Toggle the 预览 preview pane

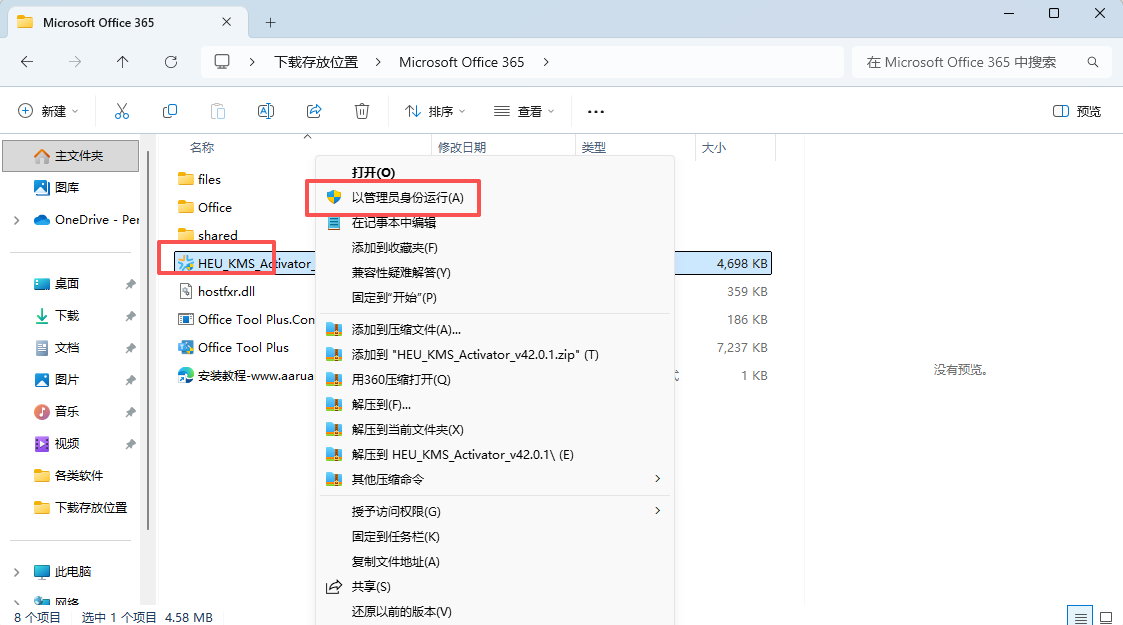click(1076, 113)
